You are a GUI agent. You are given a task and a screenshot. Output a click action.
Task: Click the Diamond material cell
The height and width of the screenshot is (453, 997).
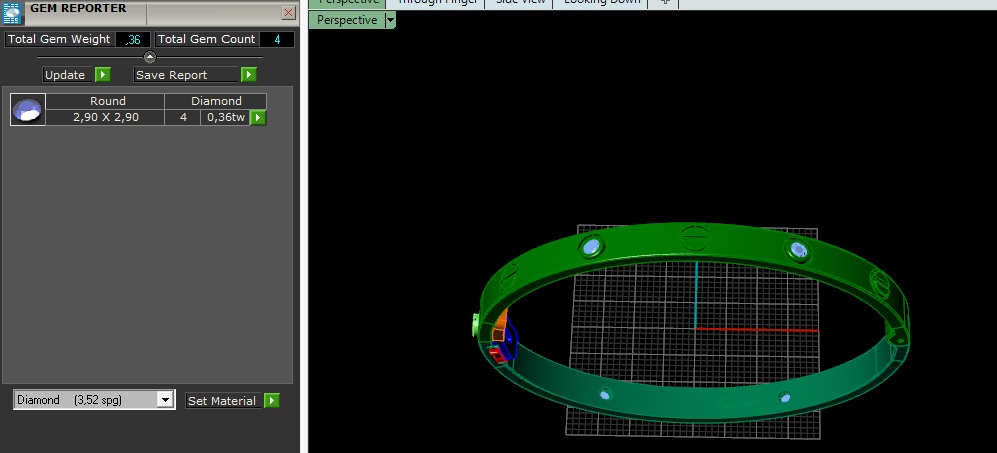tap(216, 101)
